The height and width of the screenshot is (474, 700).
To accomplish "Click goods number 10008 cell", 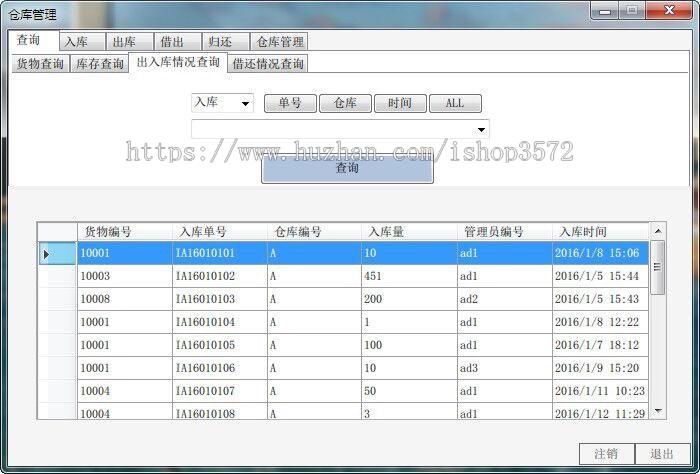I will (x=125, y=299).
